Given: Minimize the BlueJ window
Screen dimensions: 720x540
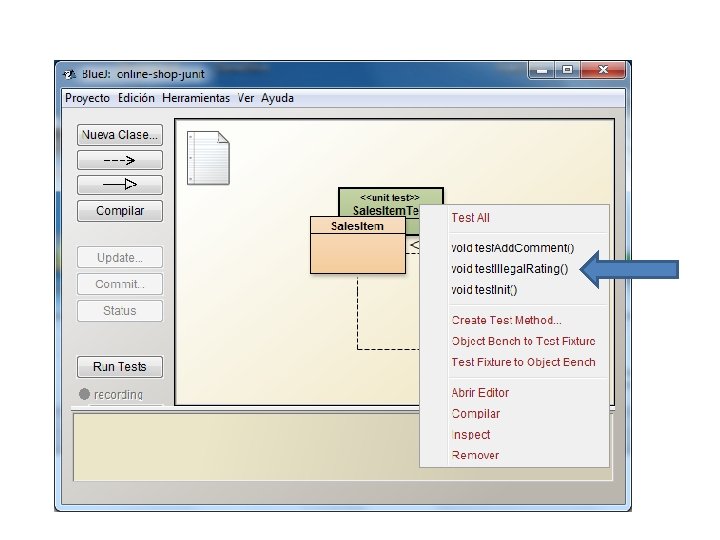Looking at the screenshot, I should pyautogui.click(x=542, y=70).
